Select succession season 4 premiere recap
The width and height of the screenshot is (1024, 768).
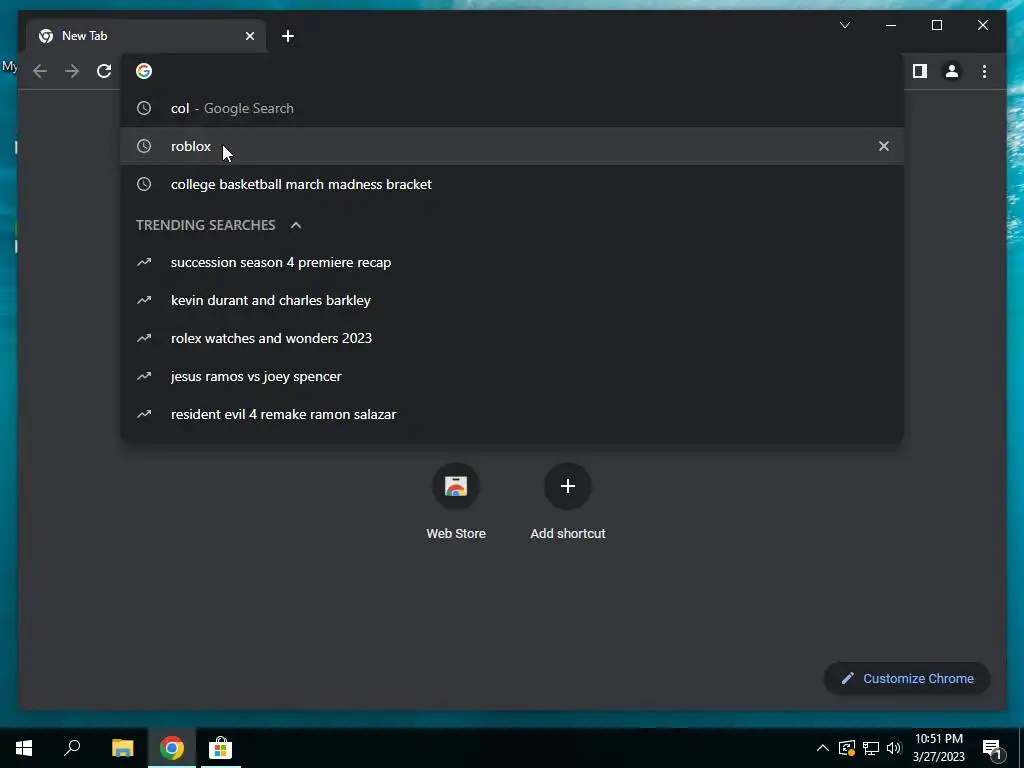512,263
